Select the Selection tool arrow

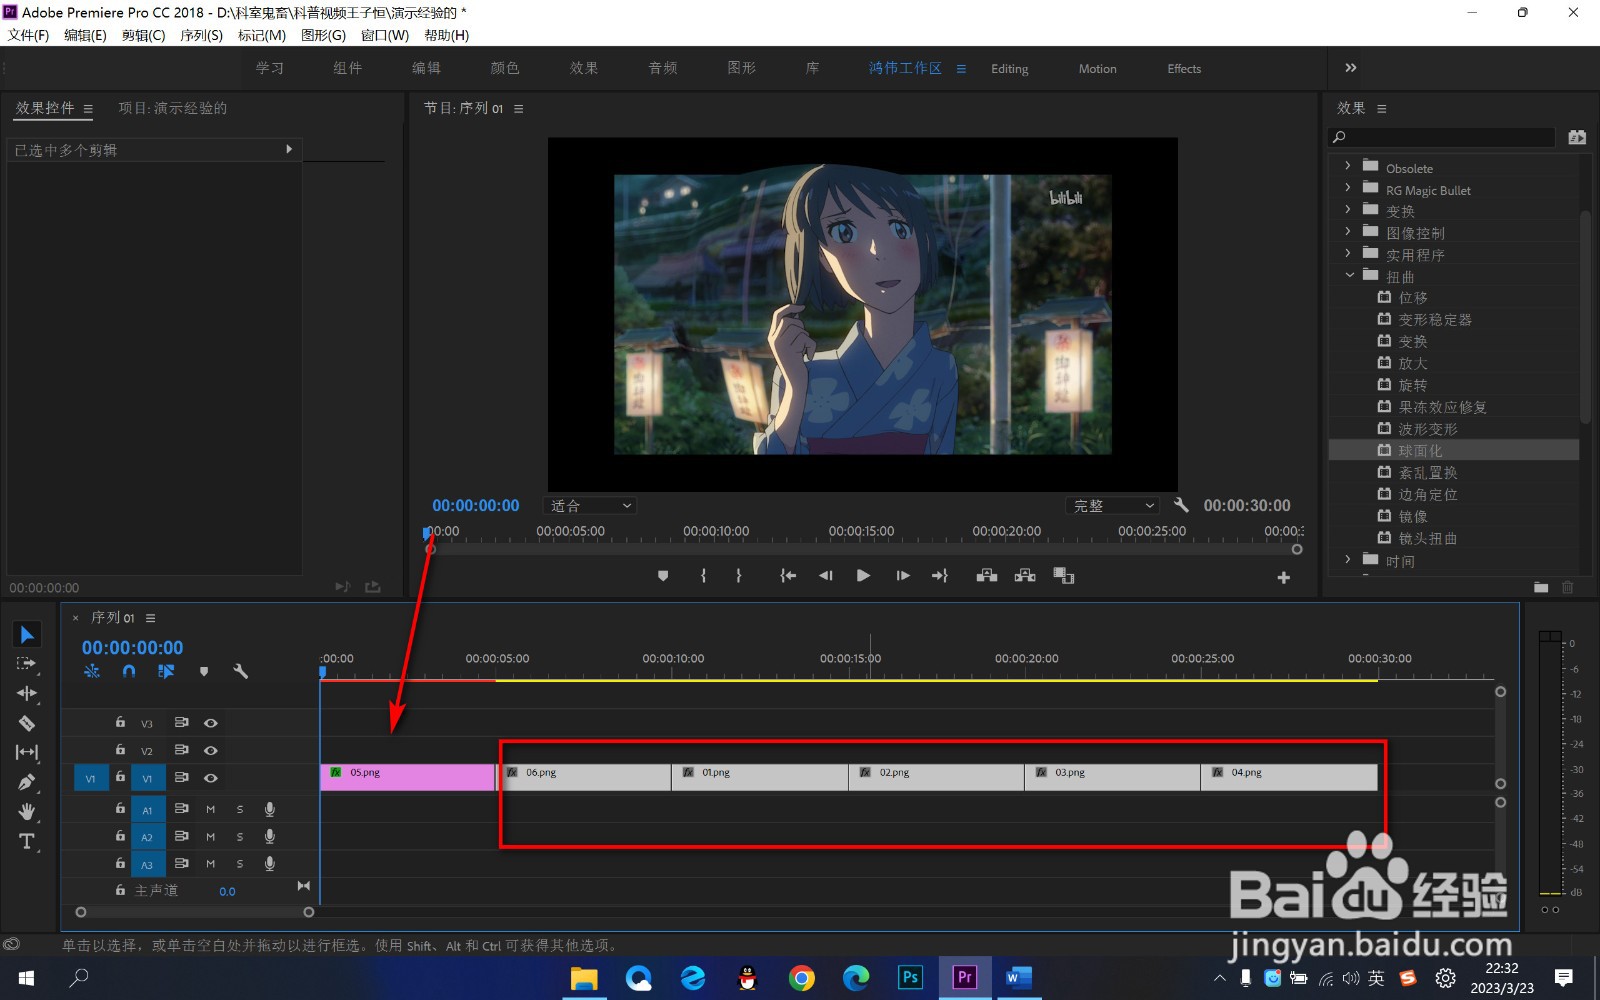[x=27, y=635]
